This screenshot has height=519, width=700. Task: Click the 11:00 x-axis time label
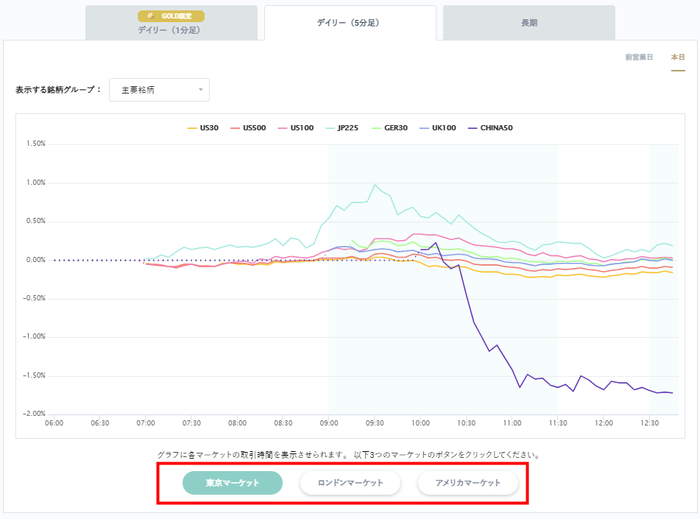click(512, 423)
